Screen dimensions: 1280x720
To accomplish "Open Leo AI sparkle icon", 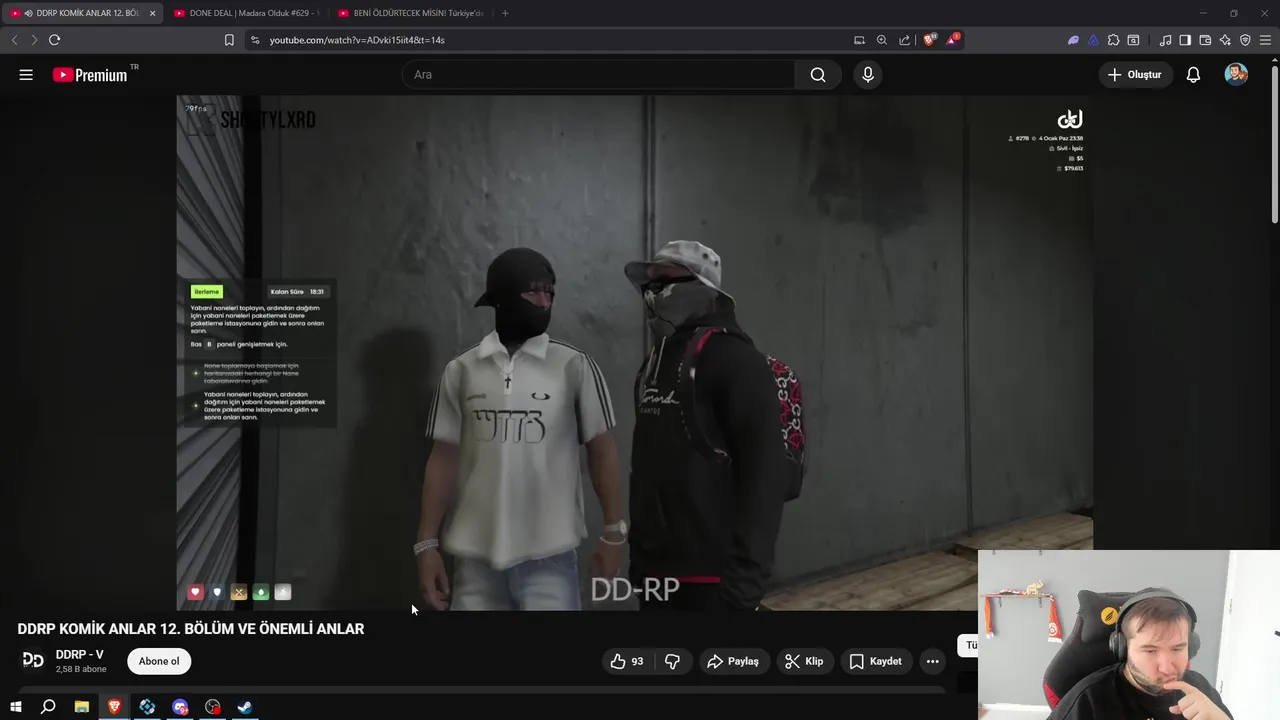I will [1225, 40].
